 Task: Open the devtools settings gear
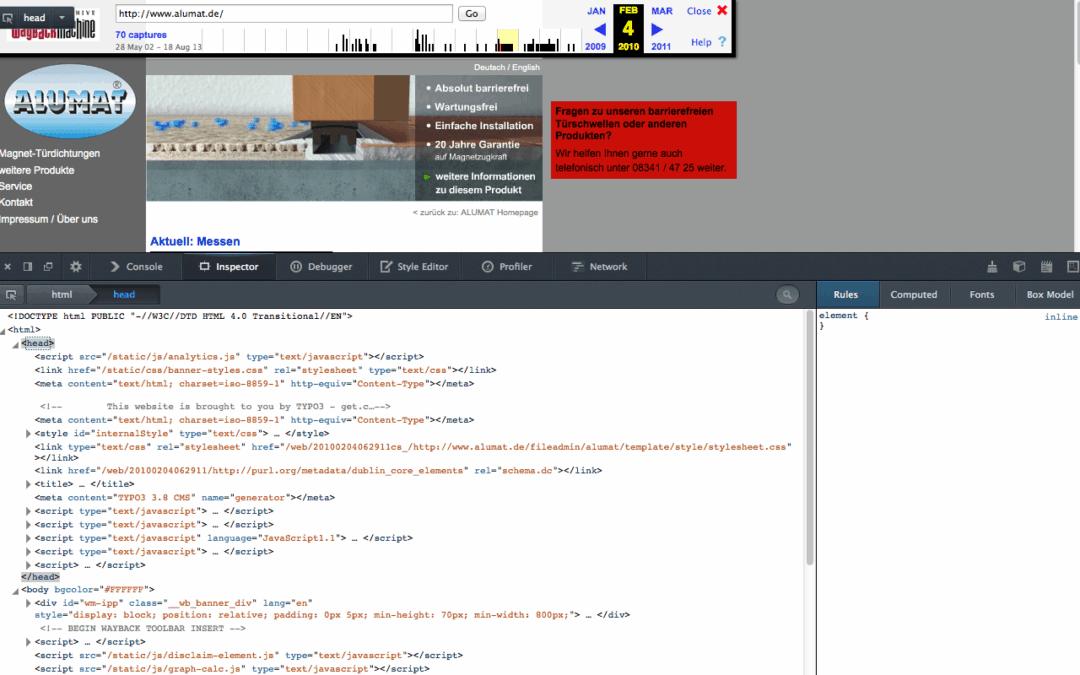(76, 267)
